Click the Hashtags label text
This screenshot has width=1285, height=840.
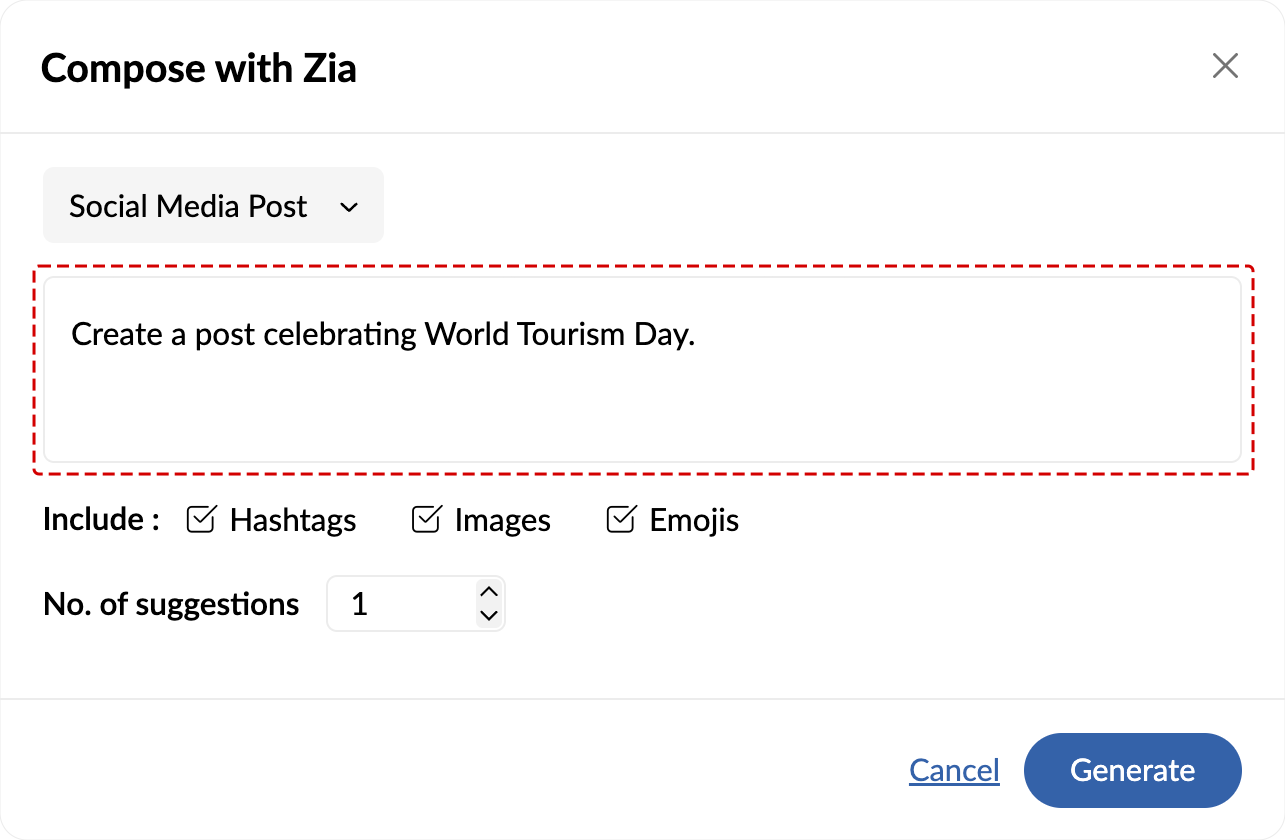click(x=293, y=521)
